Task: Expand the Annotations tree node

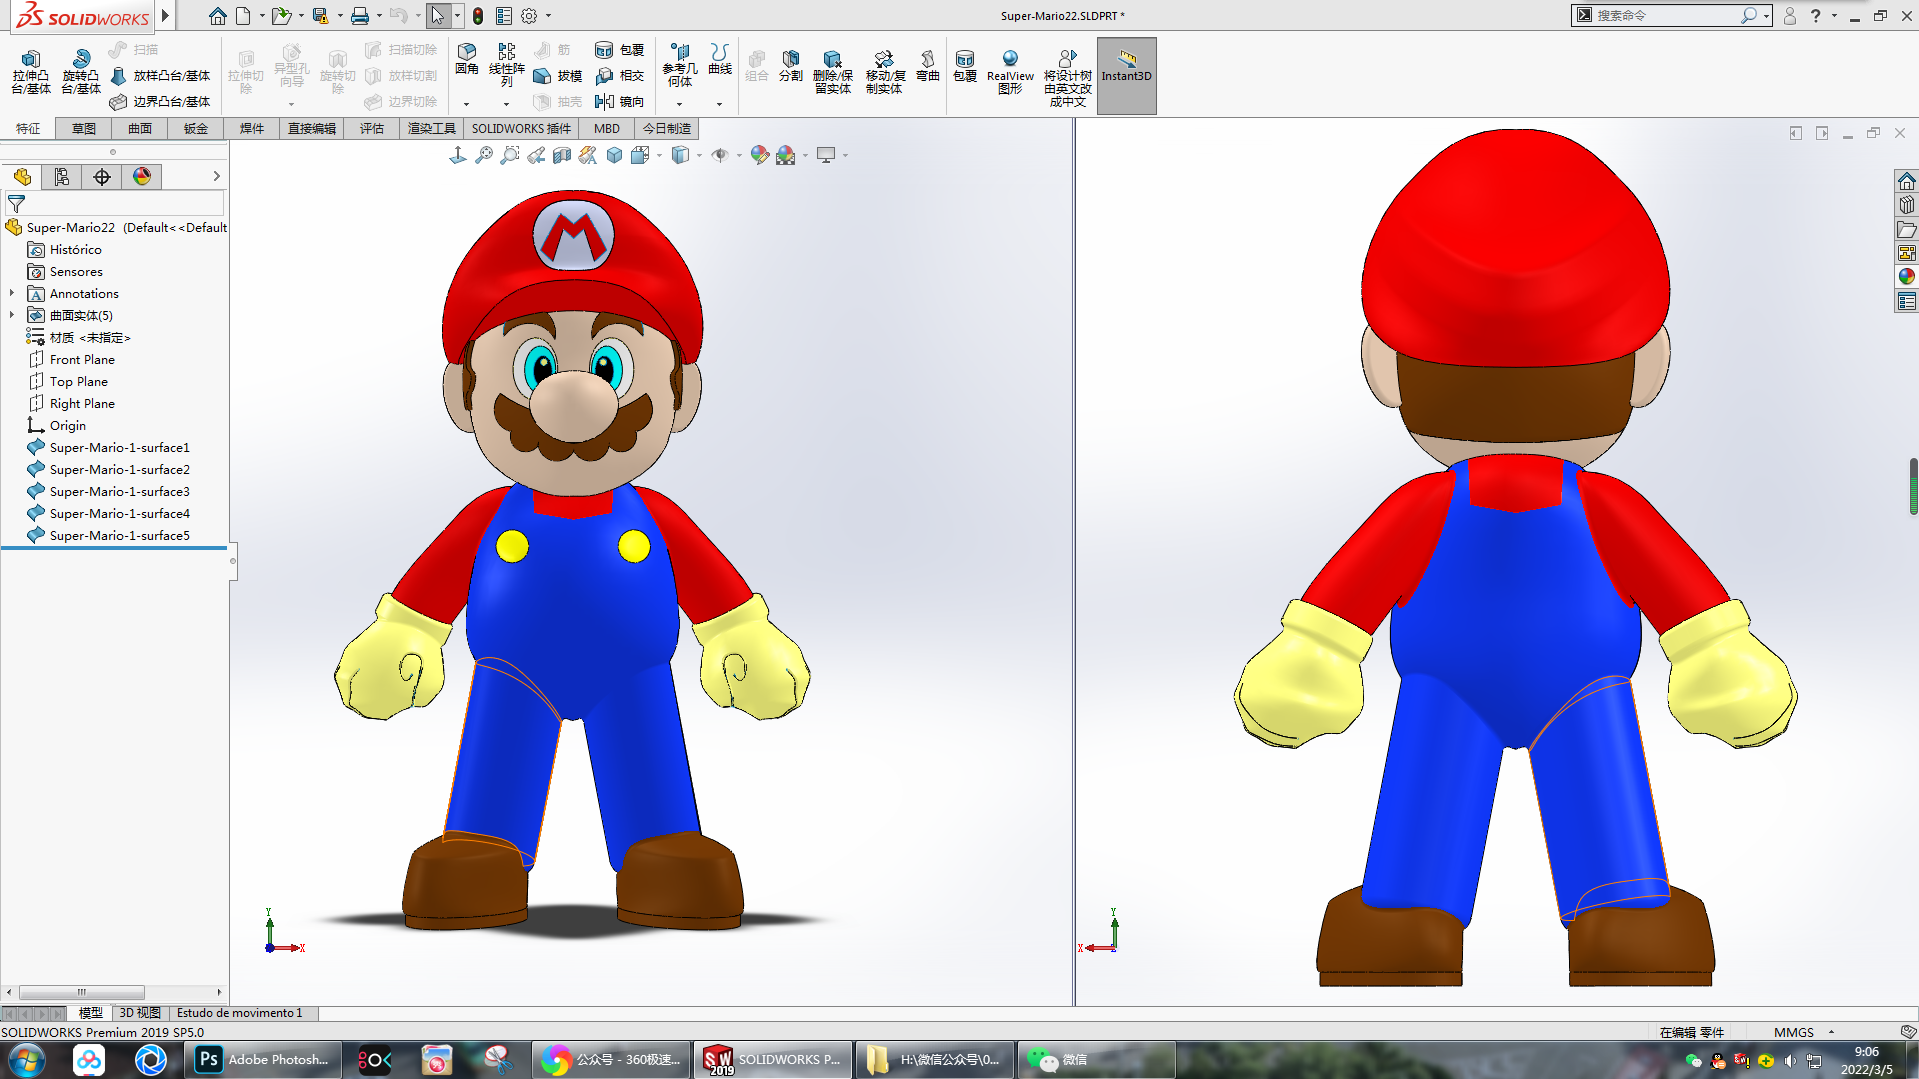Action: point(12,294)
